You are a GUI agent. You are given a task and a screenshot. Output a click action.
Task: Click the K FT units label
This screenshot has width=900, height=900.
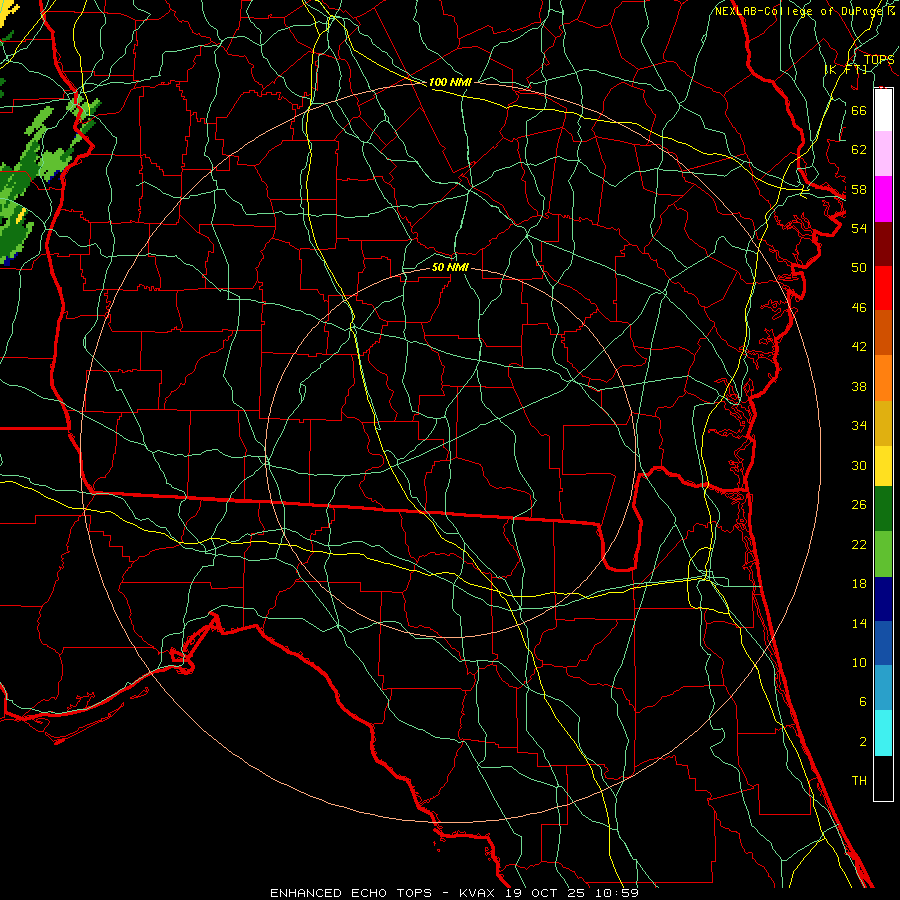[846, 69]
